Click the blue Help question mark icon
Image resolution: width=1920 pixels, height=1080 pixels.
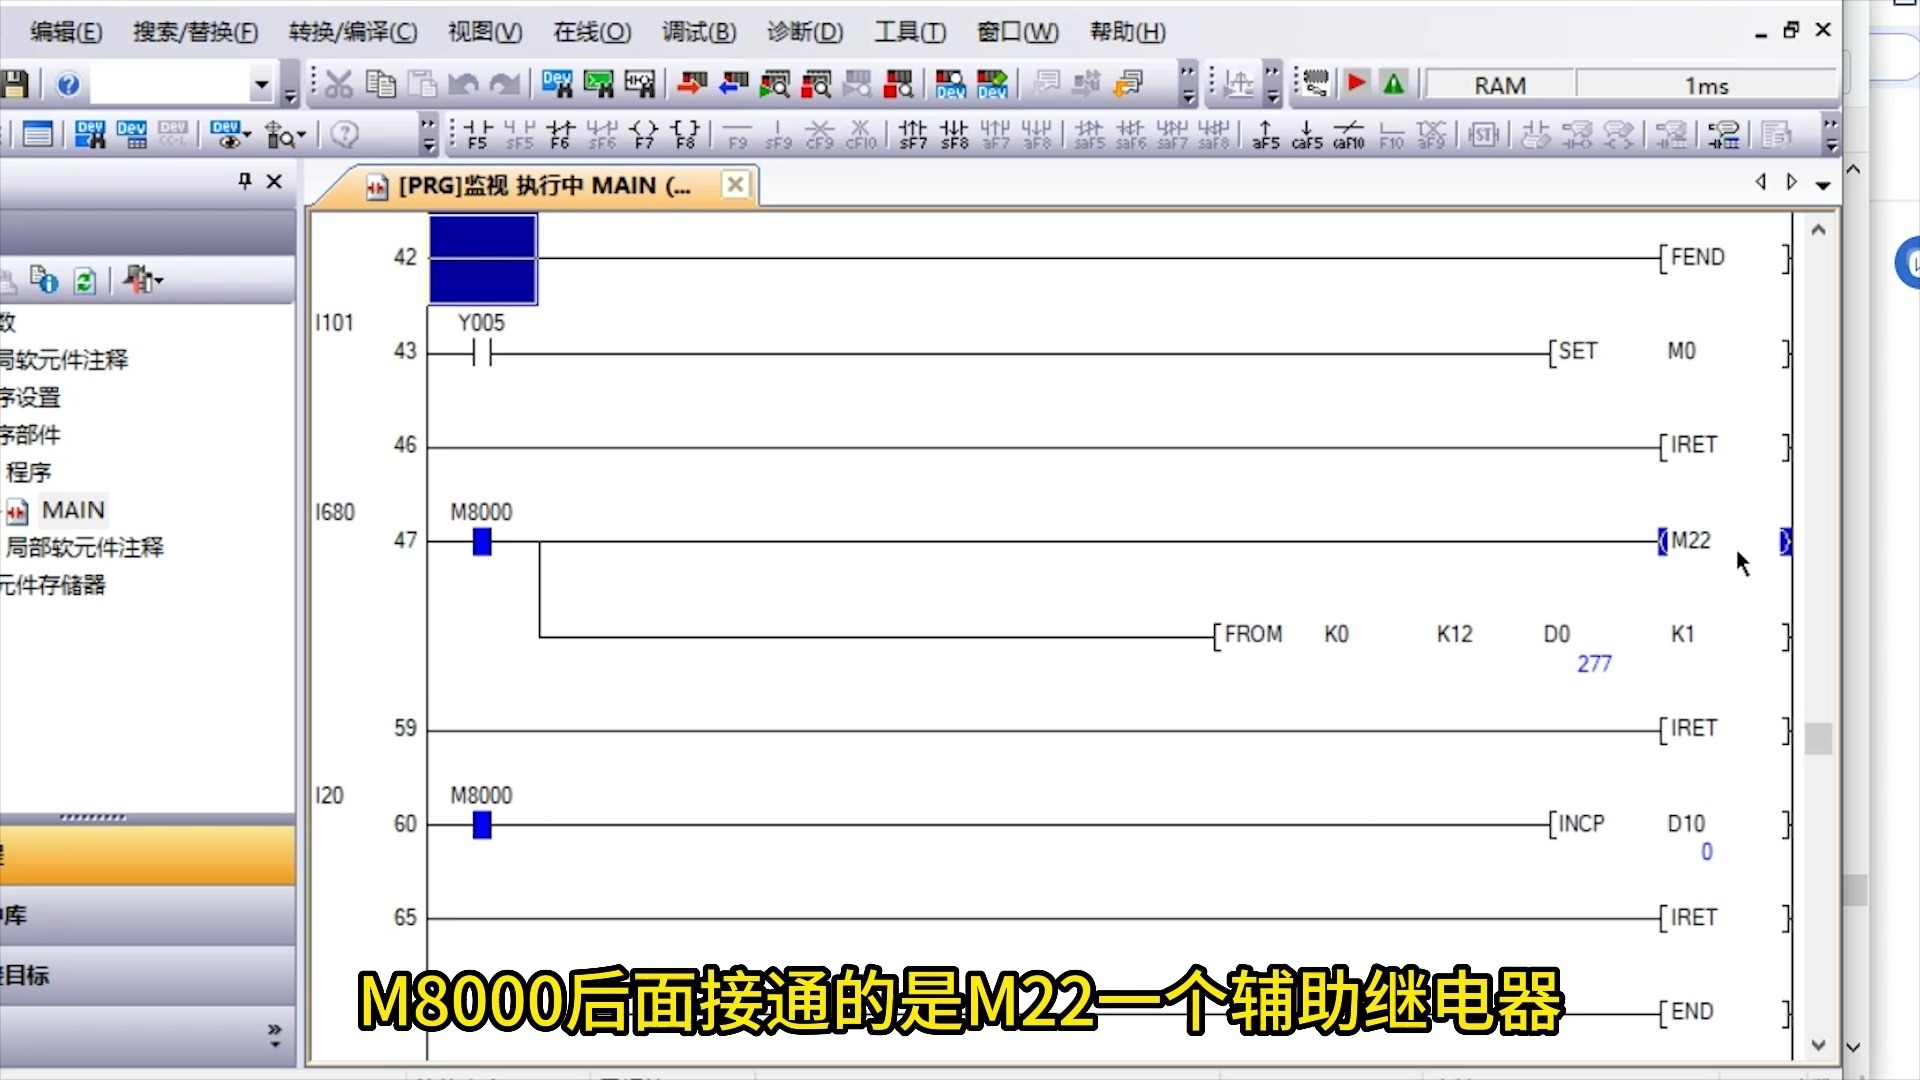(x=68, y=85)
